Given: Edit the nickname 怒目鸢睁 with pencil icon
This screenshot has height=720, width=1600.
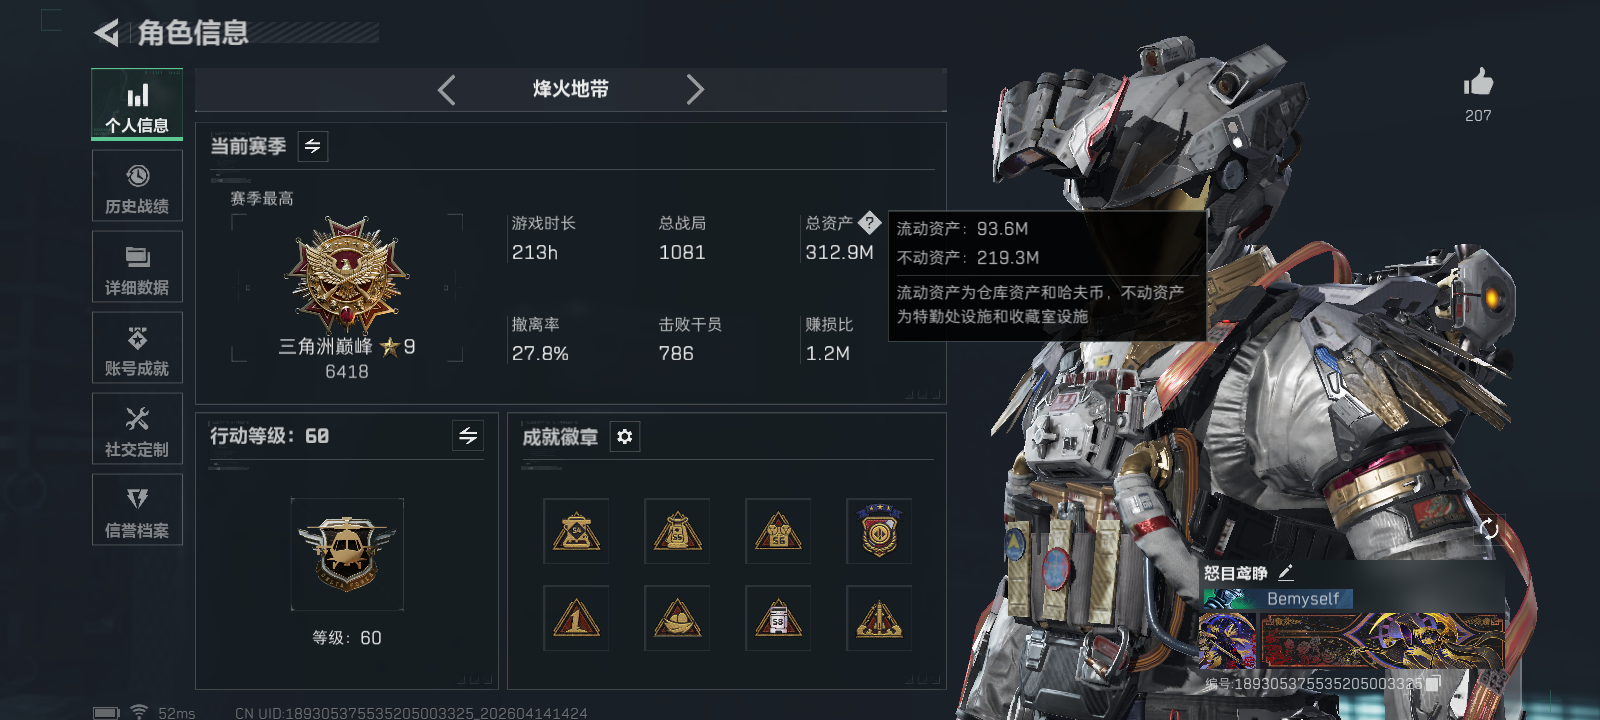Looking at the screenshot, I should point(1286,573).
